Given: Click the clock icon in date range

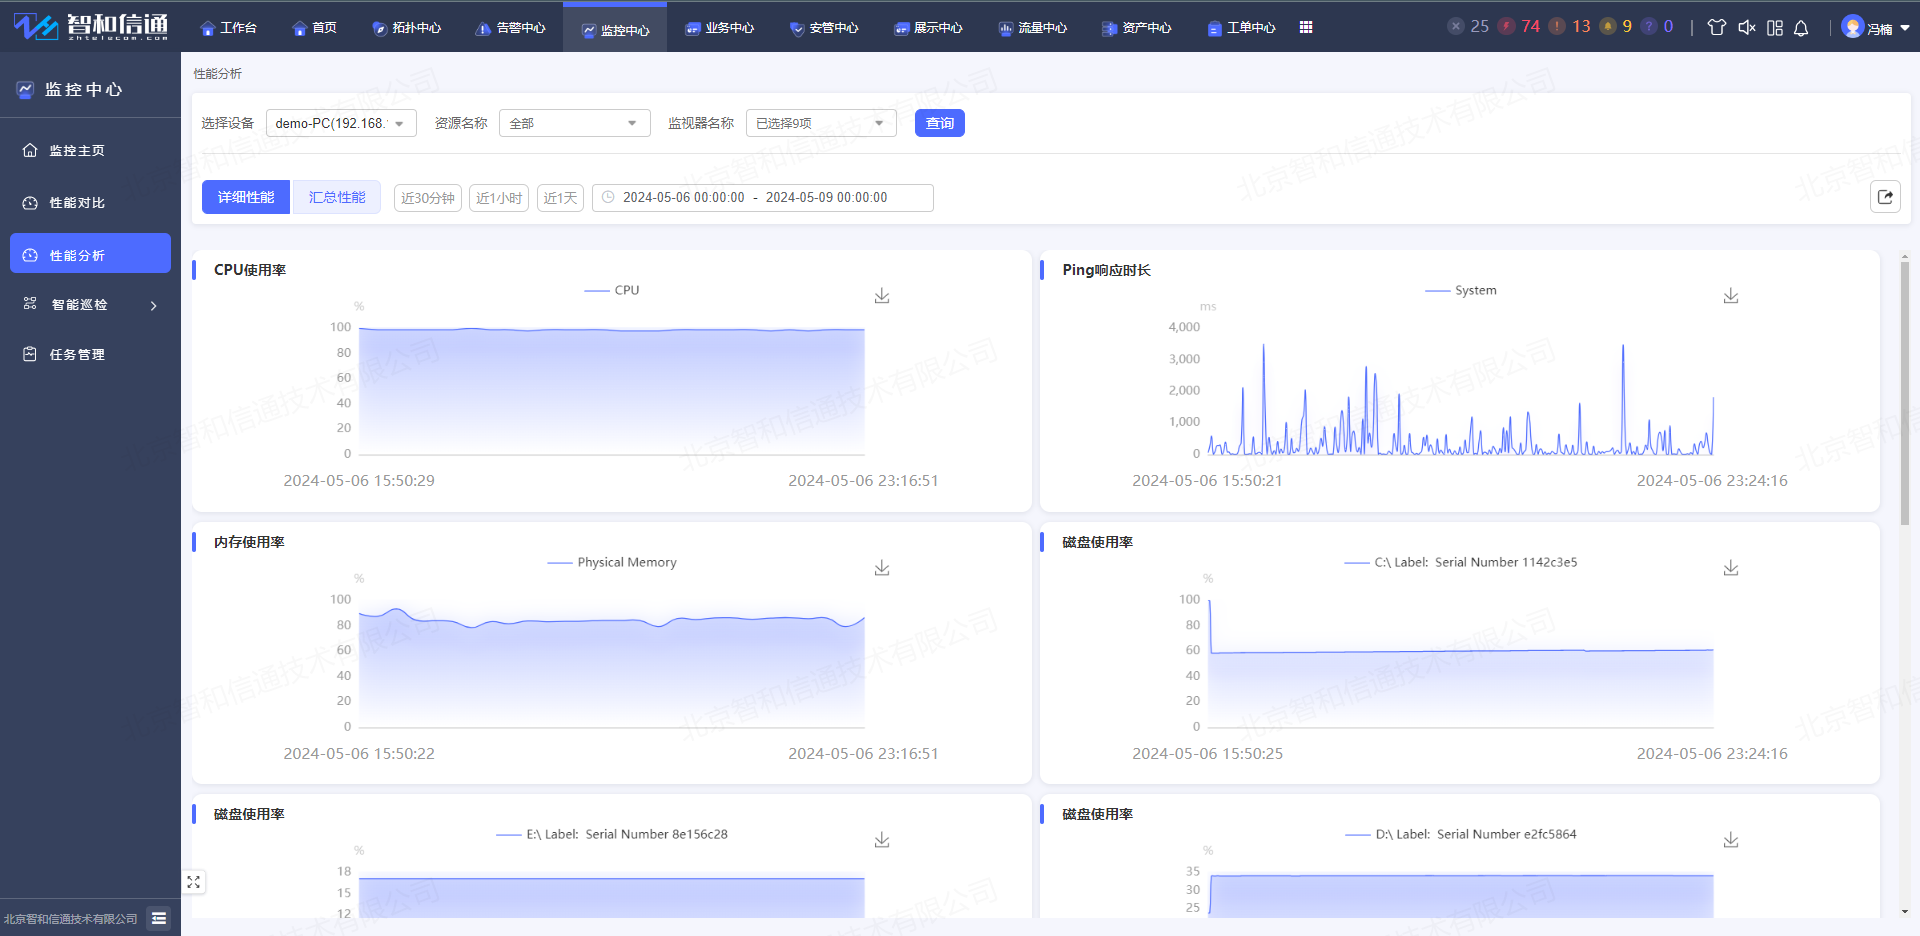Looking at the screenshot, I should click(x=608, y=197).
